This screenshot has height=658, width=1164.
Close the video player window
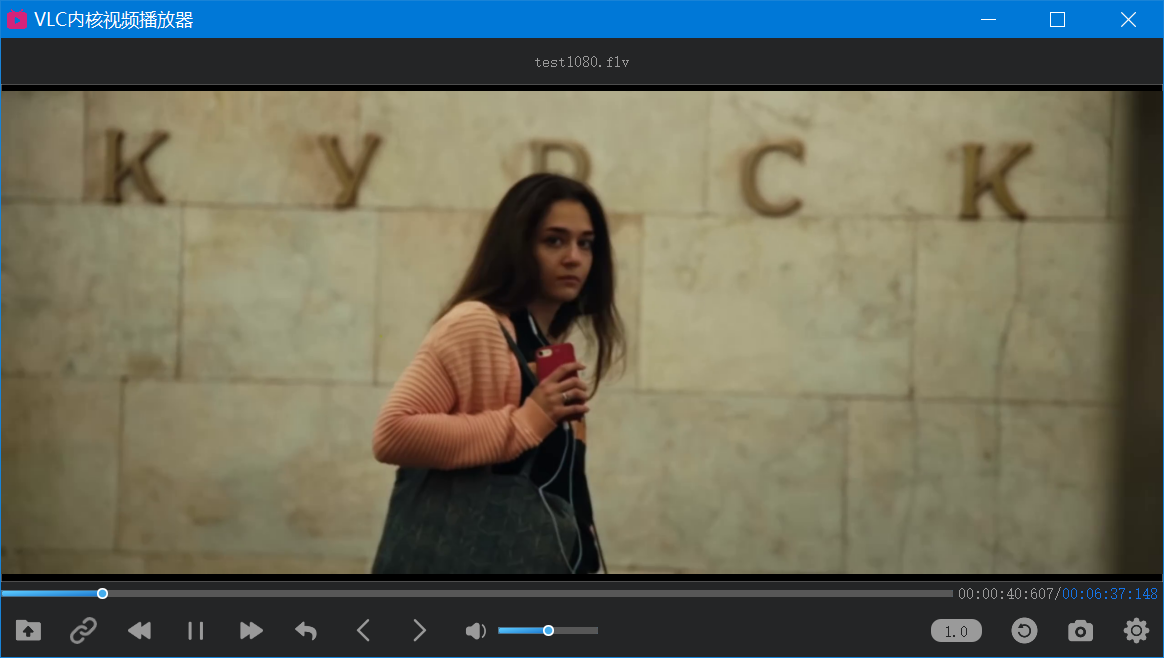pyautogui.click(x=1128, y=19)
